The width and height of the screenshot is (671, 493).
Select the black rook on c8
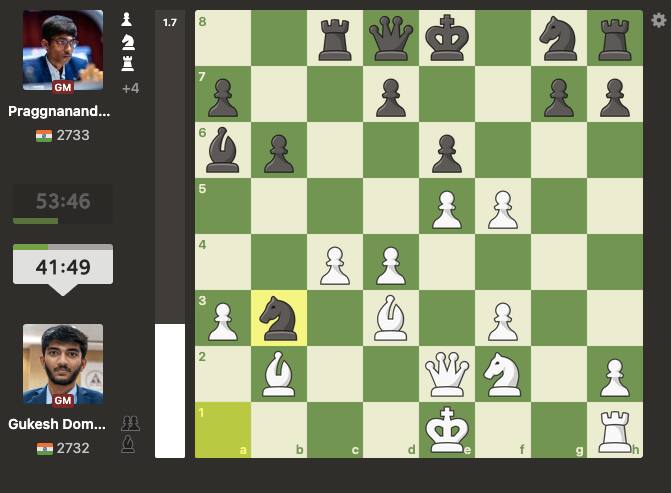pyautogui.click(x=335, y=38)
